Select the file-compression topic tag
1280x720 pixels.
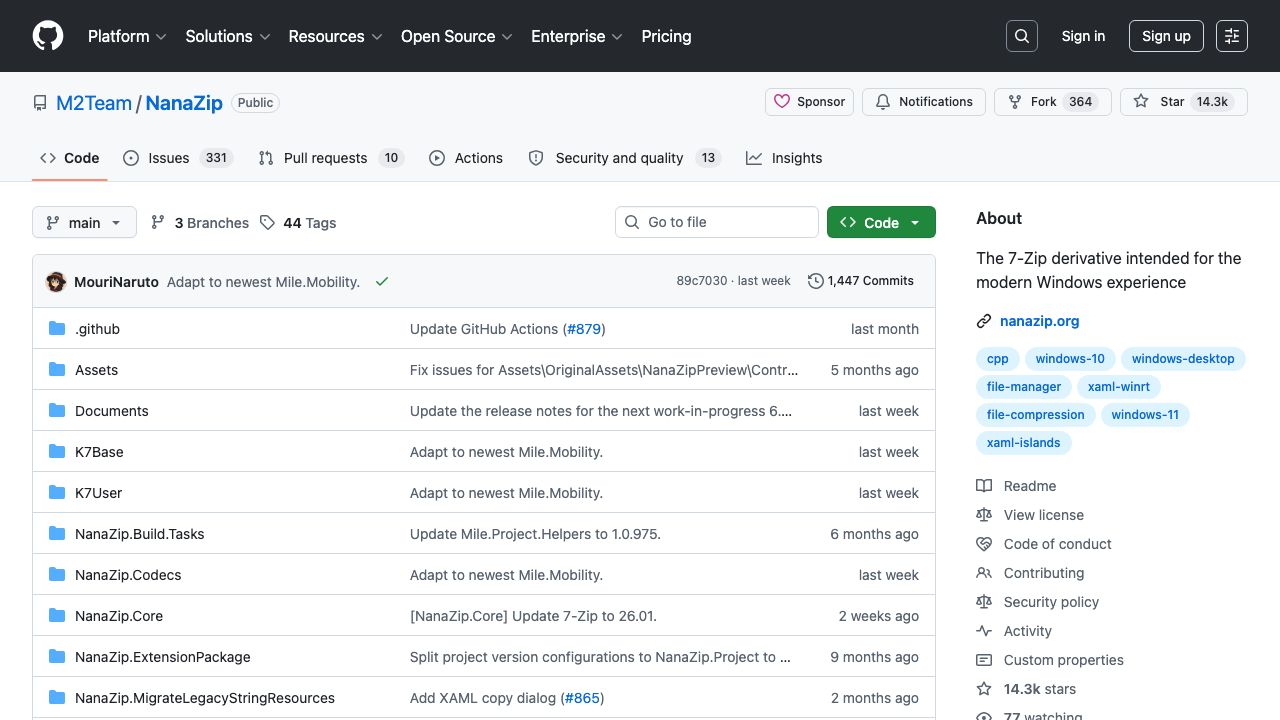pyautogui.click(x=1036, y=415)
